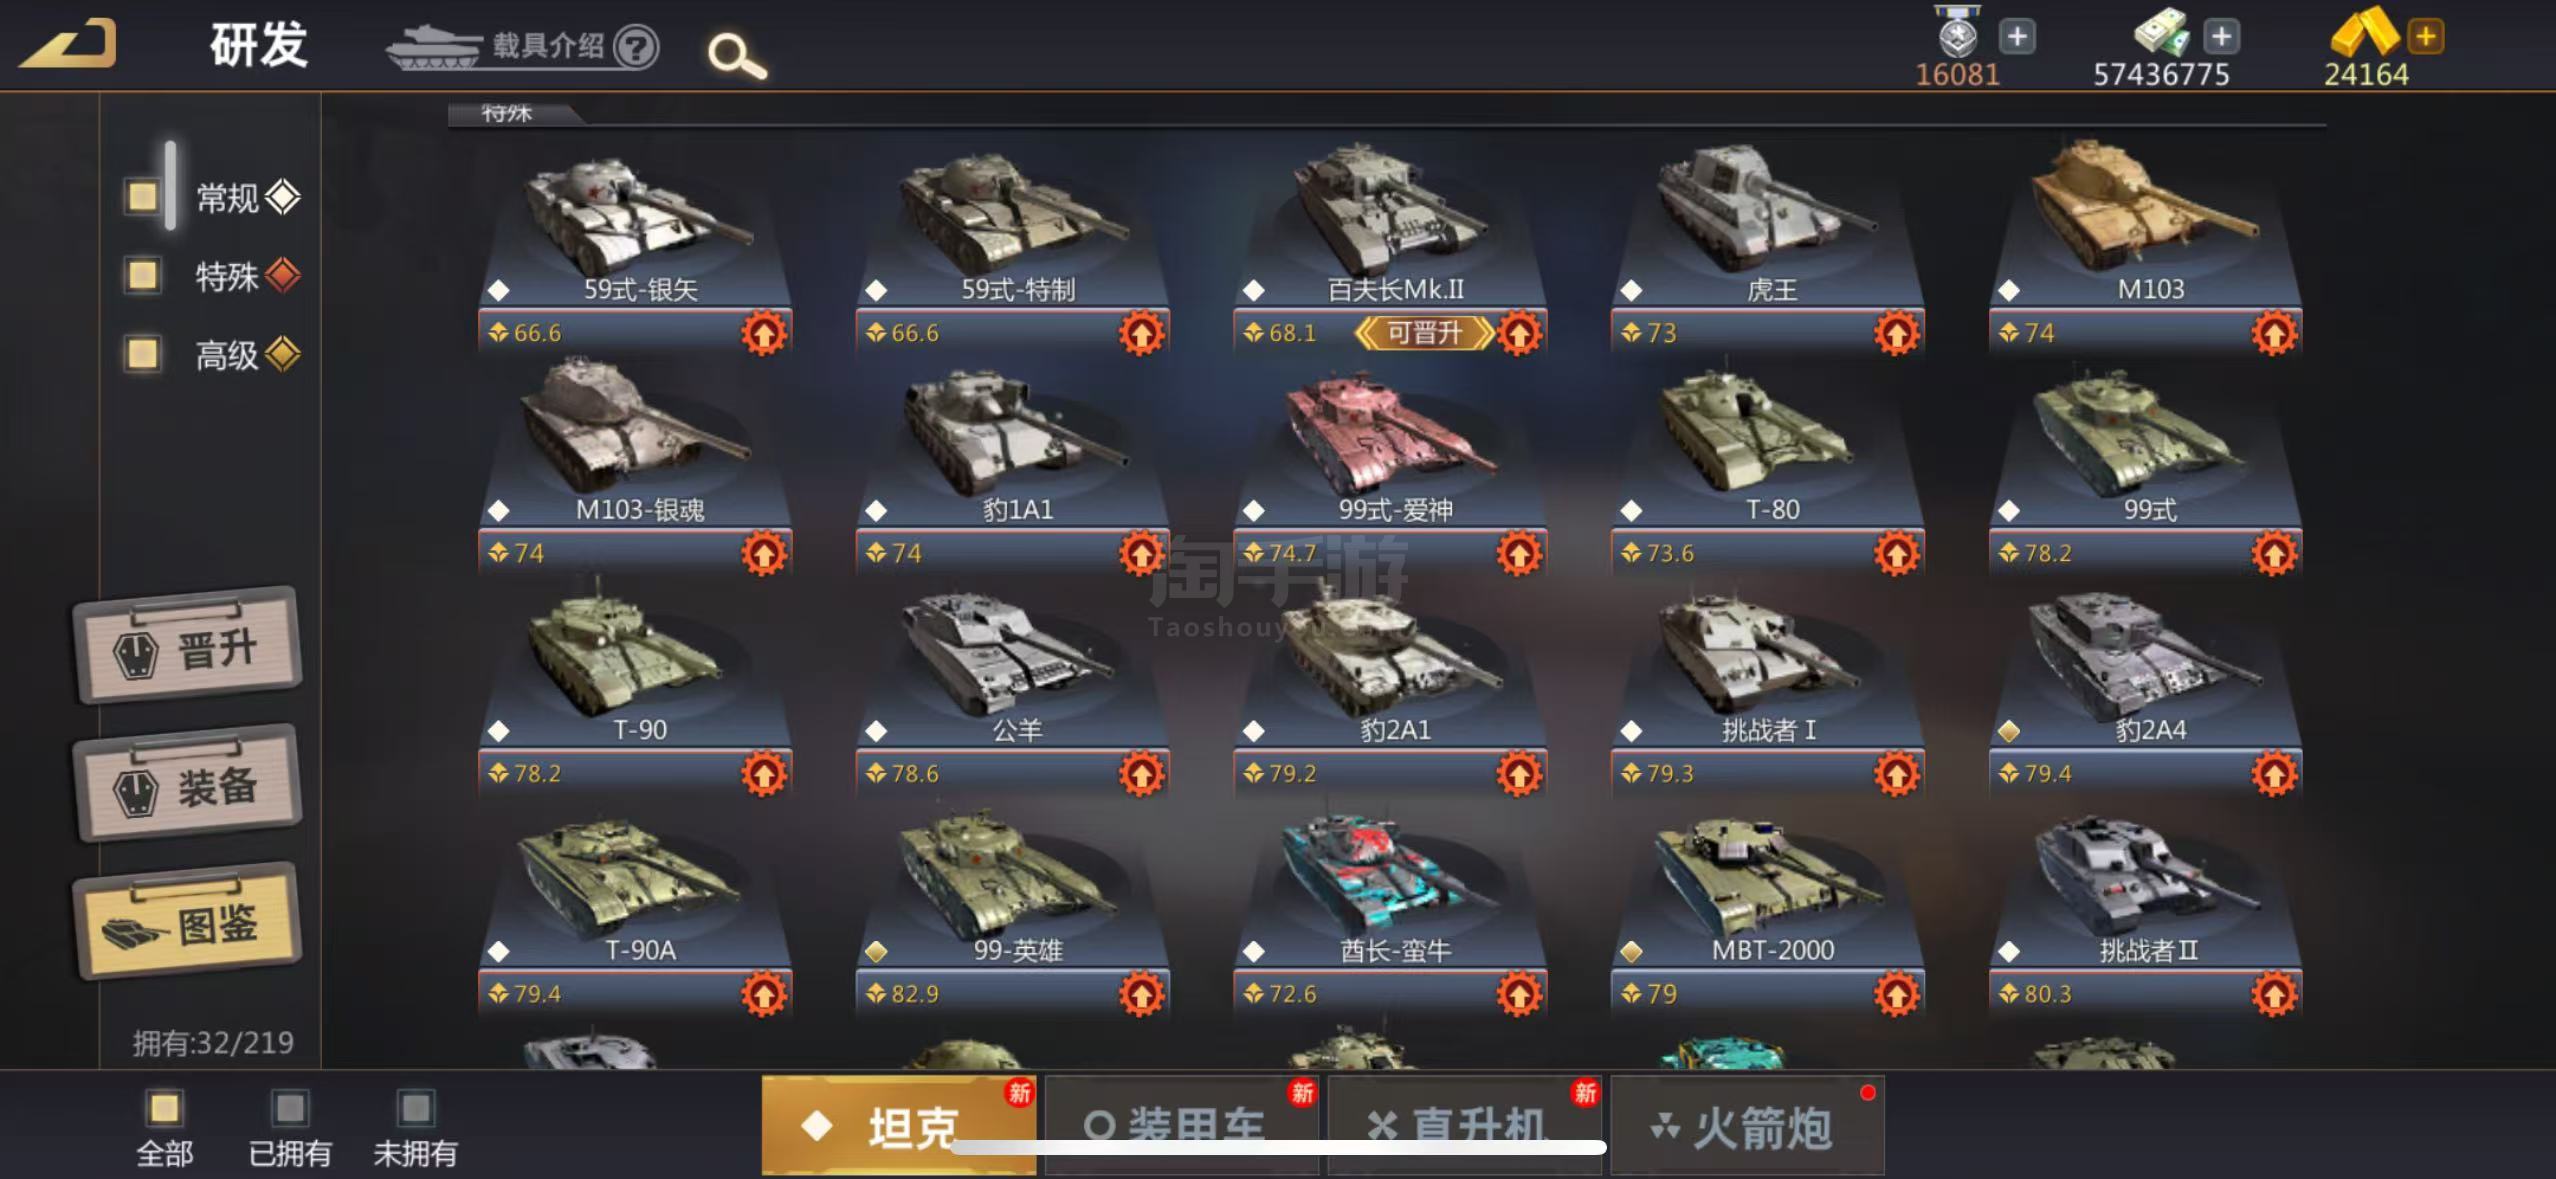Open the 装备 equipment button
This screenshot has width=2556, height=1179.
[x=188, y=784]
